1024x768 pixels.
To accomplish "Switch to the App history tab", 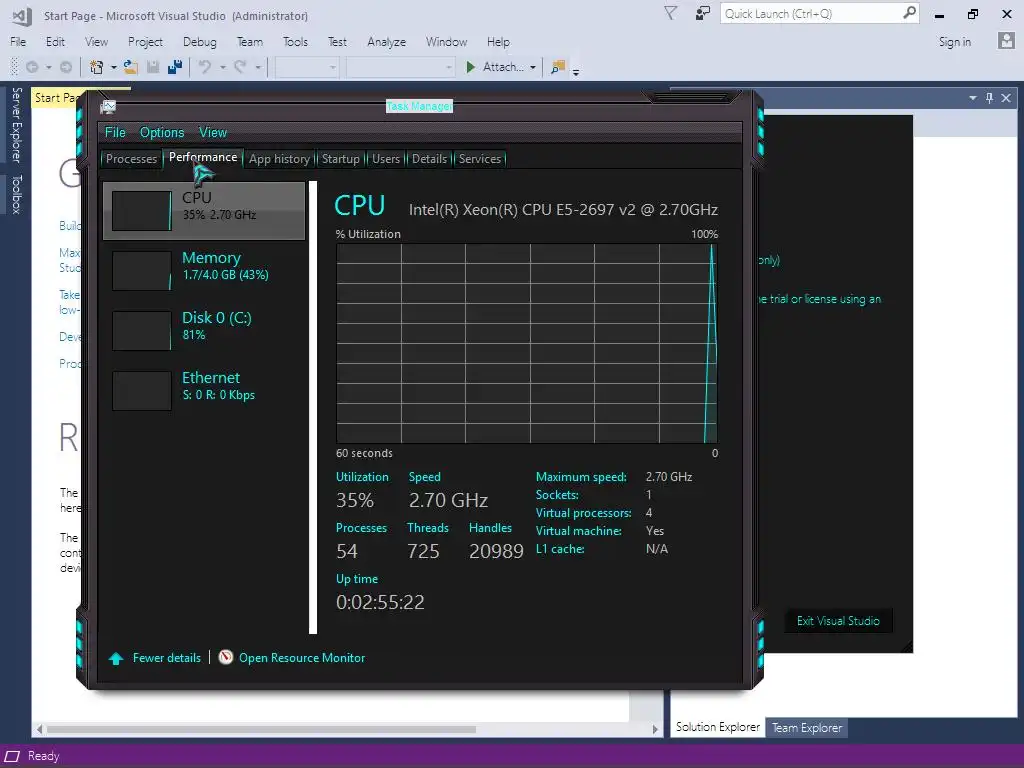I will [279, 159].
